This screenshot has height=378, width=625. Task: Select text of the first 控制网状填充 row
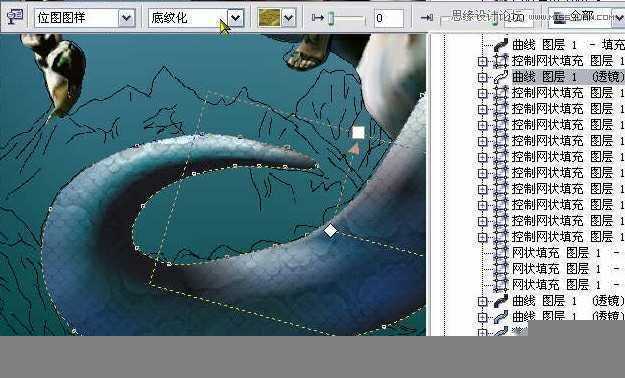[x=568, y=61]
